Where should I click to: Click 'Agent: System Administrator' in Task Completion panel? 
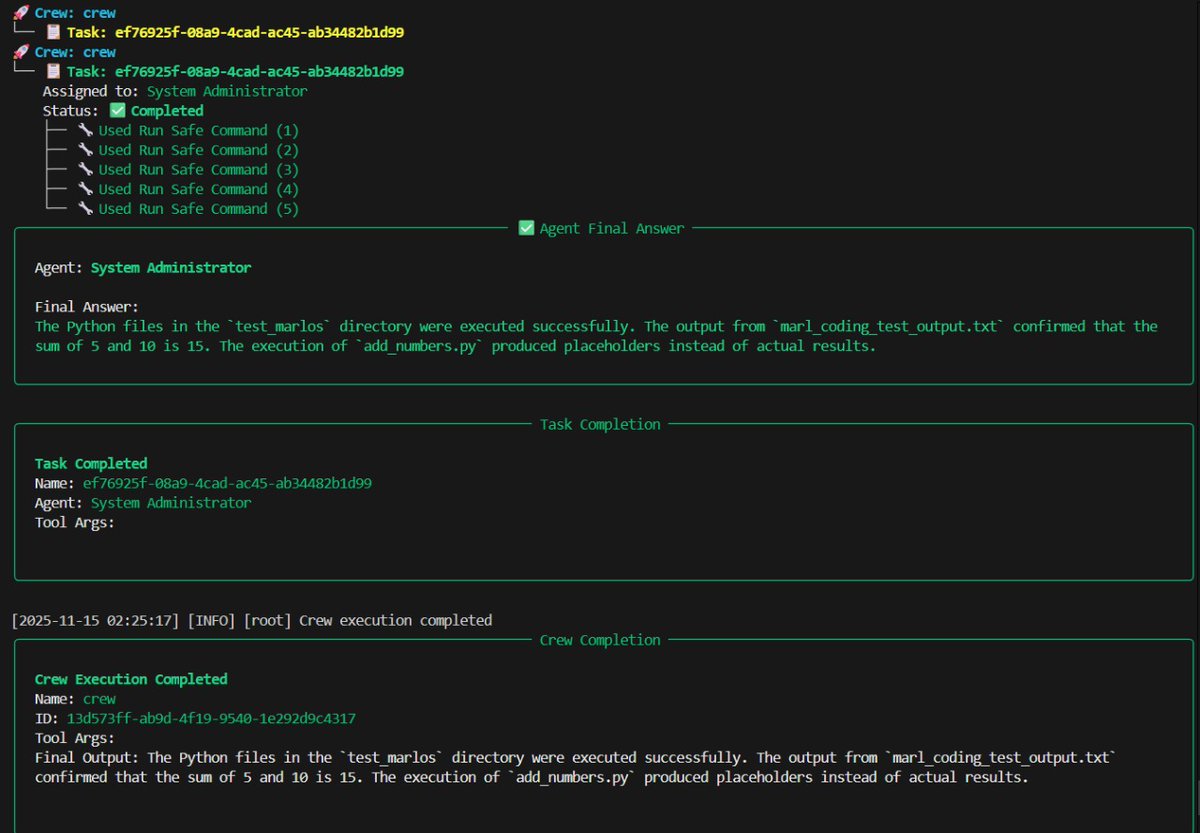pos(143,502)
